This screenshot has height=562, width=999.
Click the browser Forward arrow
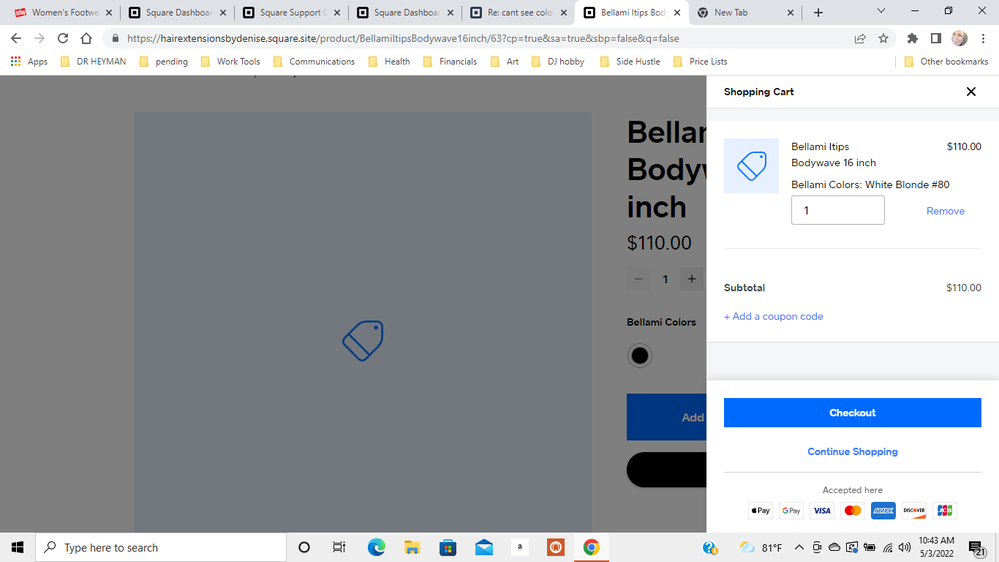pyautogui.click(x=40, y=38)
